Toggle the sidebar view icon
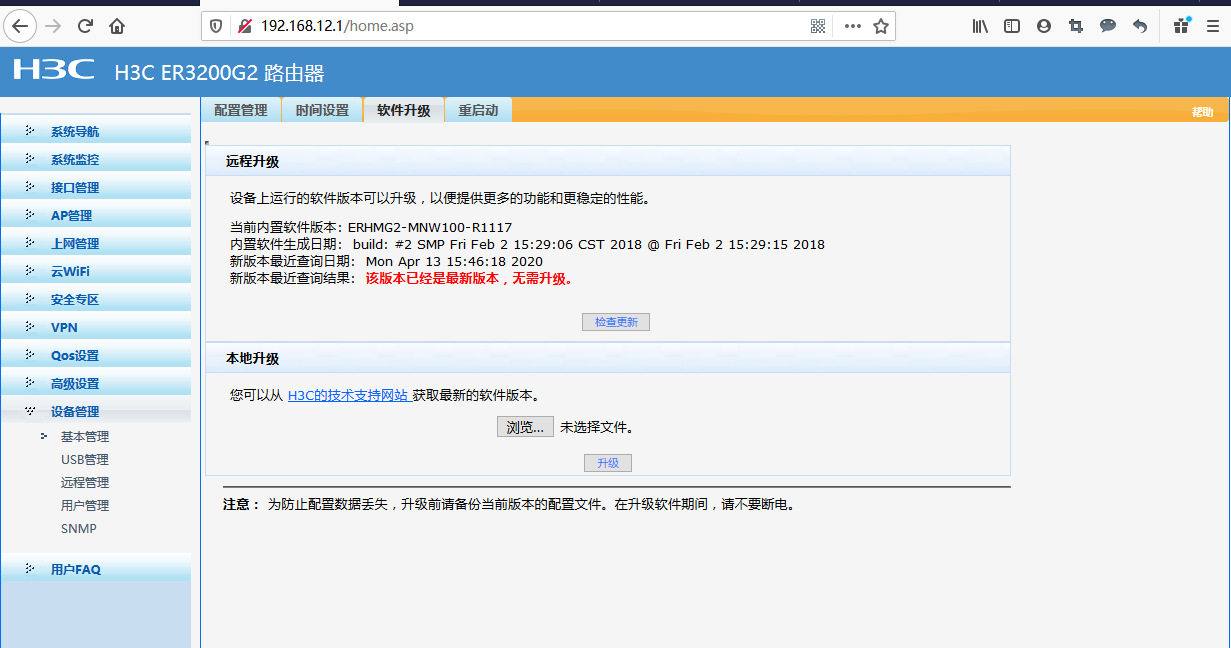This screenshot has height=648, width=1231. (1012, 26)
